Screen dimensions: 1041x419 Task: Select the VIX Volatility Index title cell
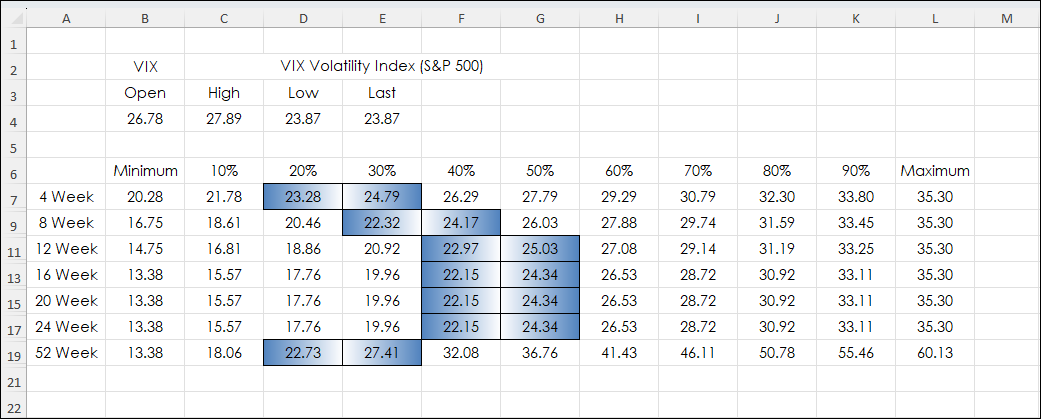[382, 67]
